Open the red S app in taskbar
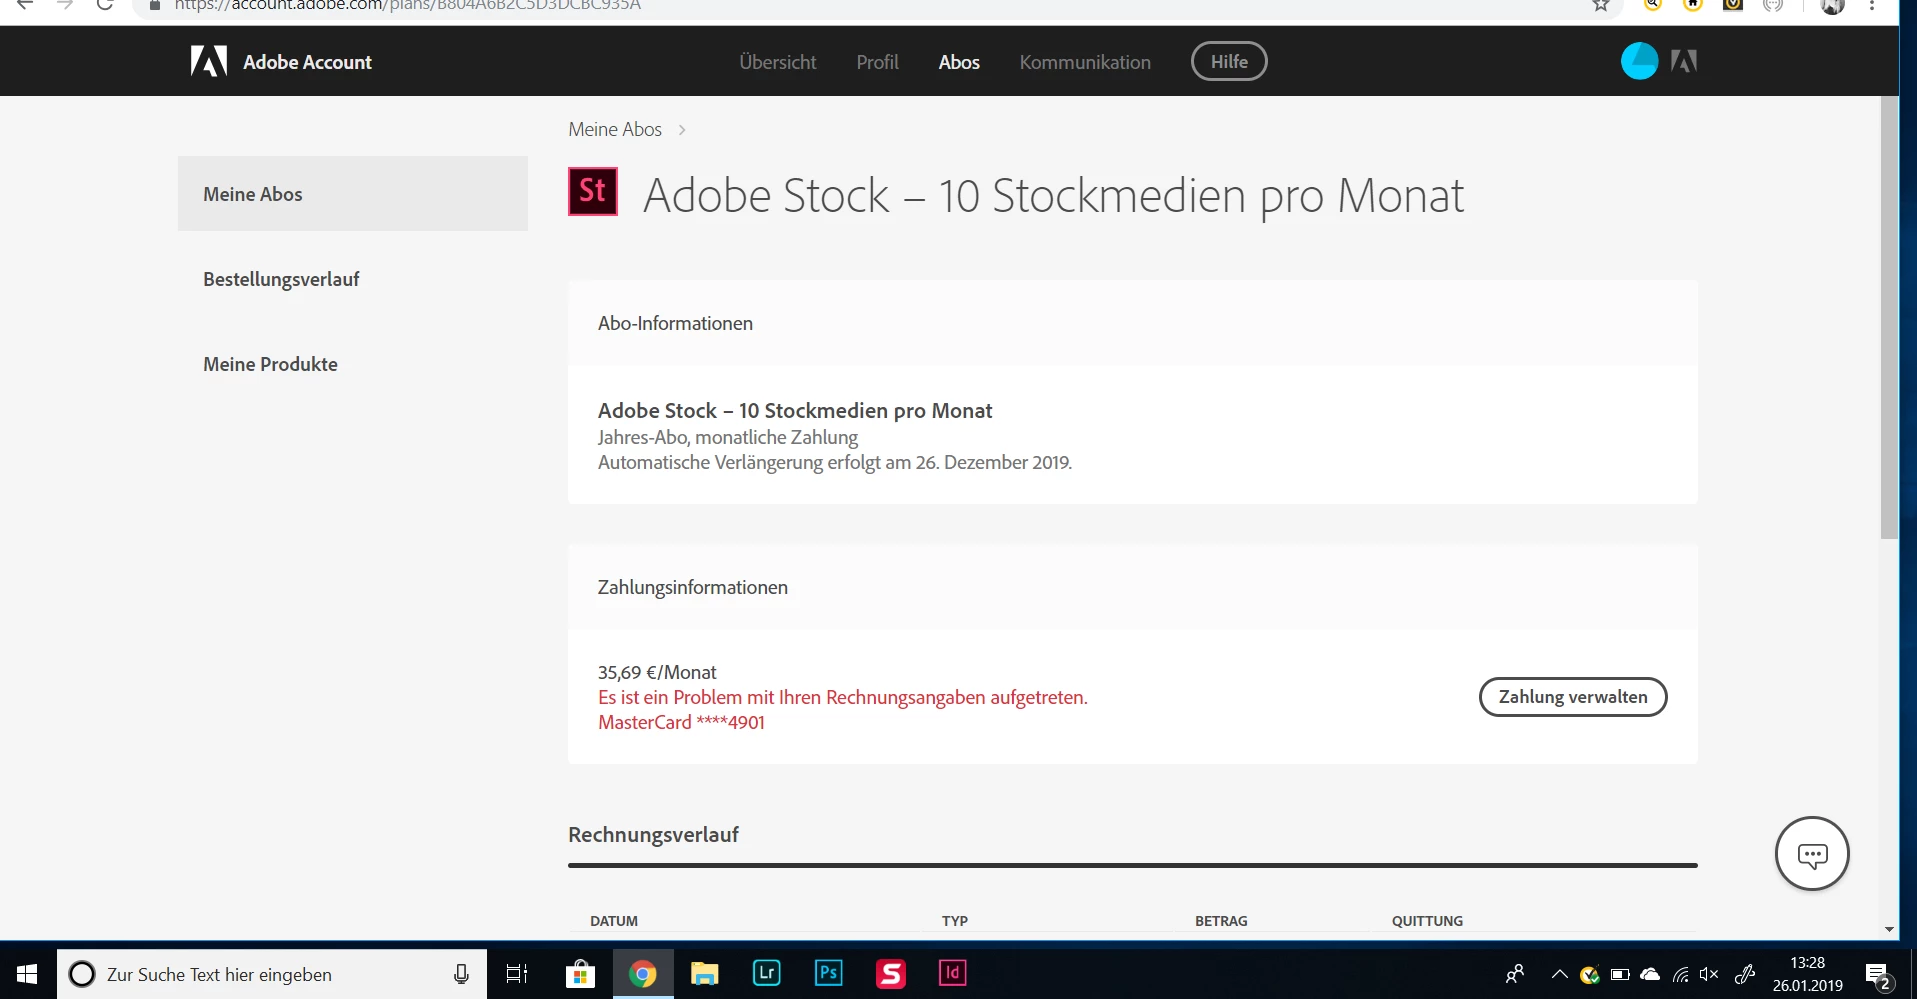This screenshot has height=999, width=1917. click(891, 973)
